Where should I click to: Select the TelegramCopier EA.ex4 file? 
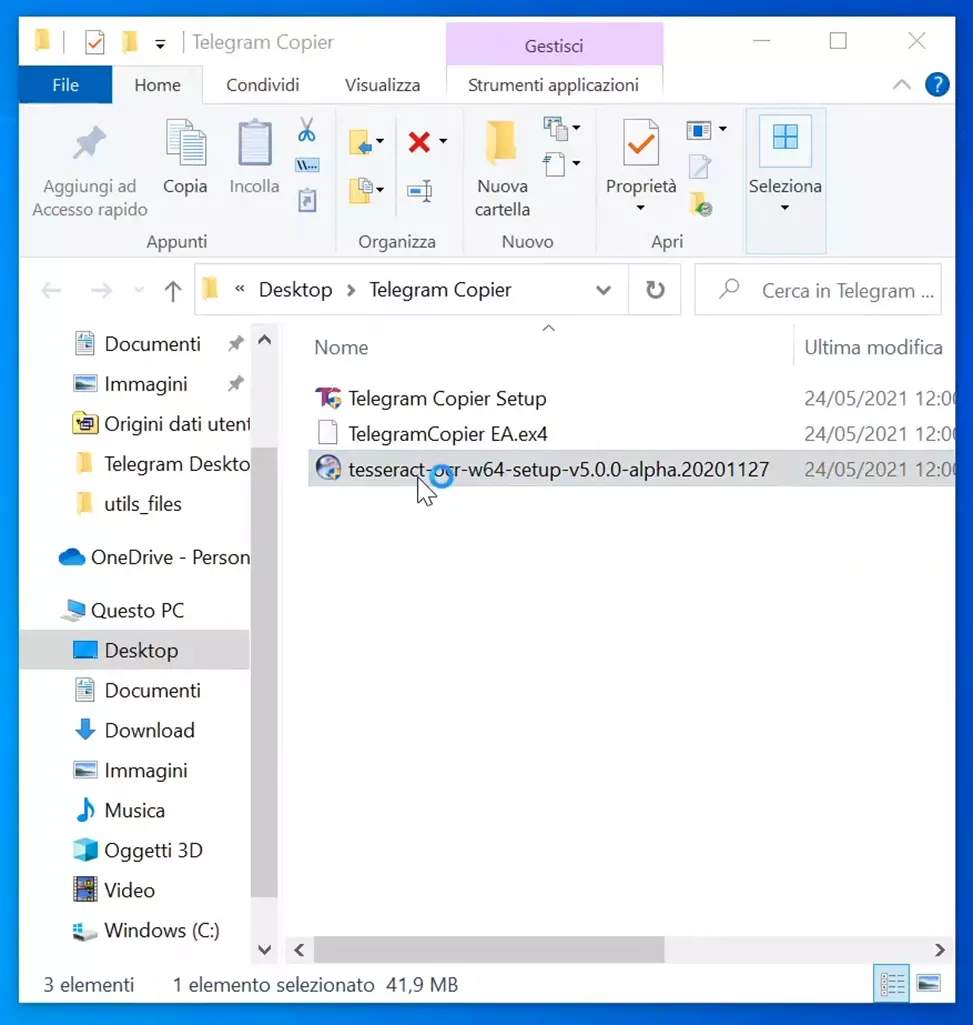click(x=448, y=433)
